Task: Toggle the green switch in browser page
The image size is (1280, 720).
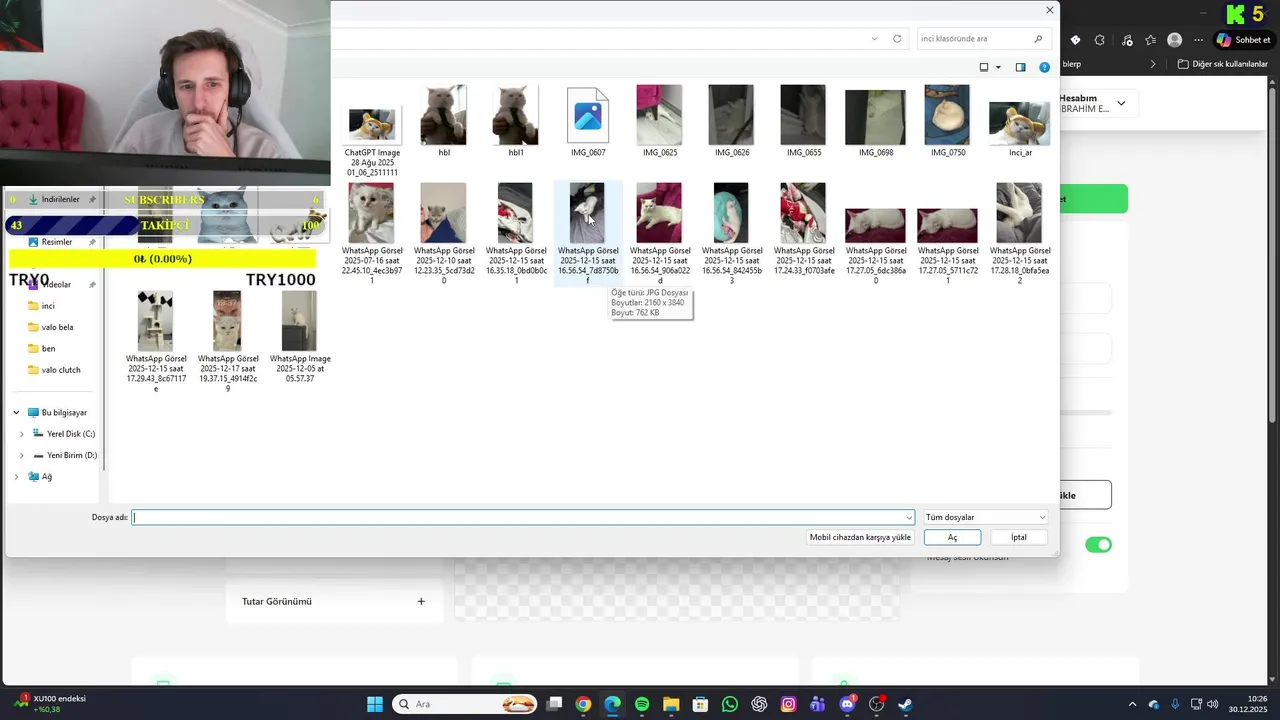Action: [1098, 545]
